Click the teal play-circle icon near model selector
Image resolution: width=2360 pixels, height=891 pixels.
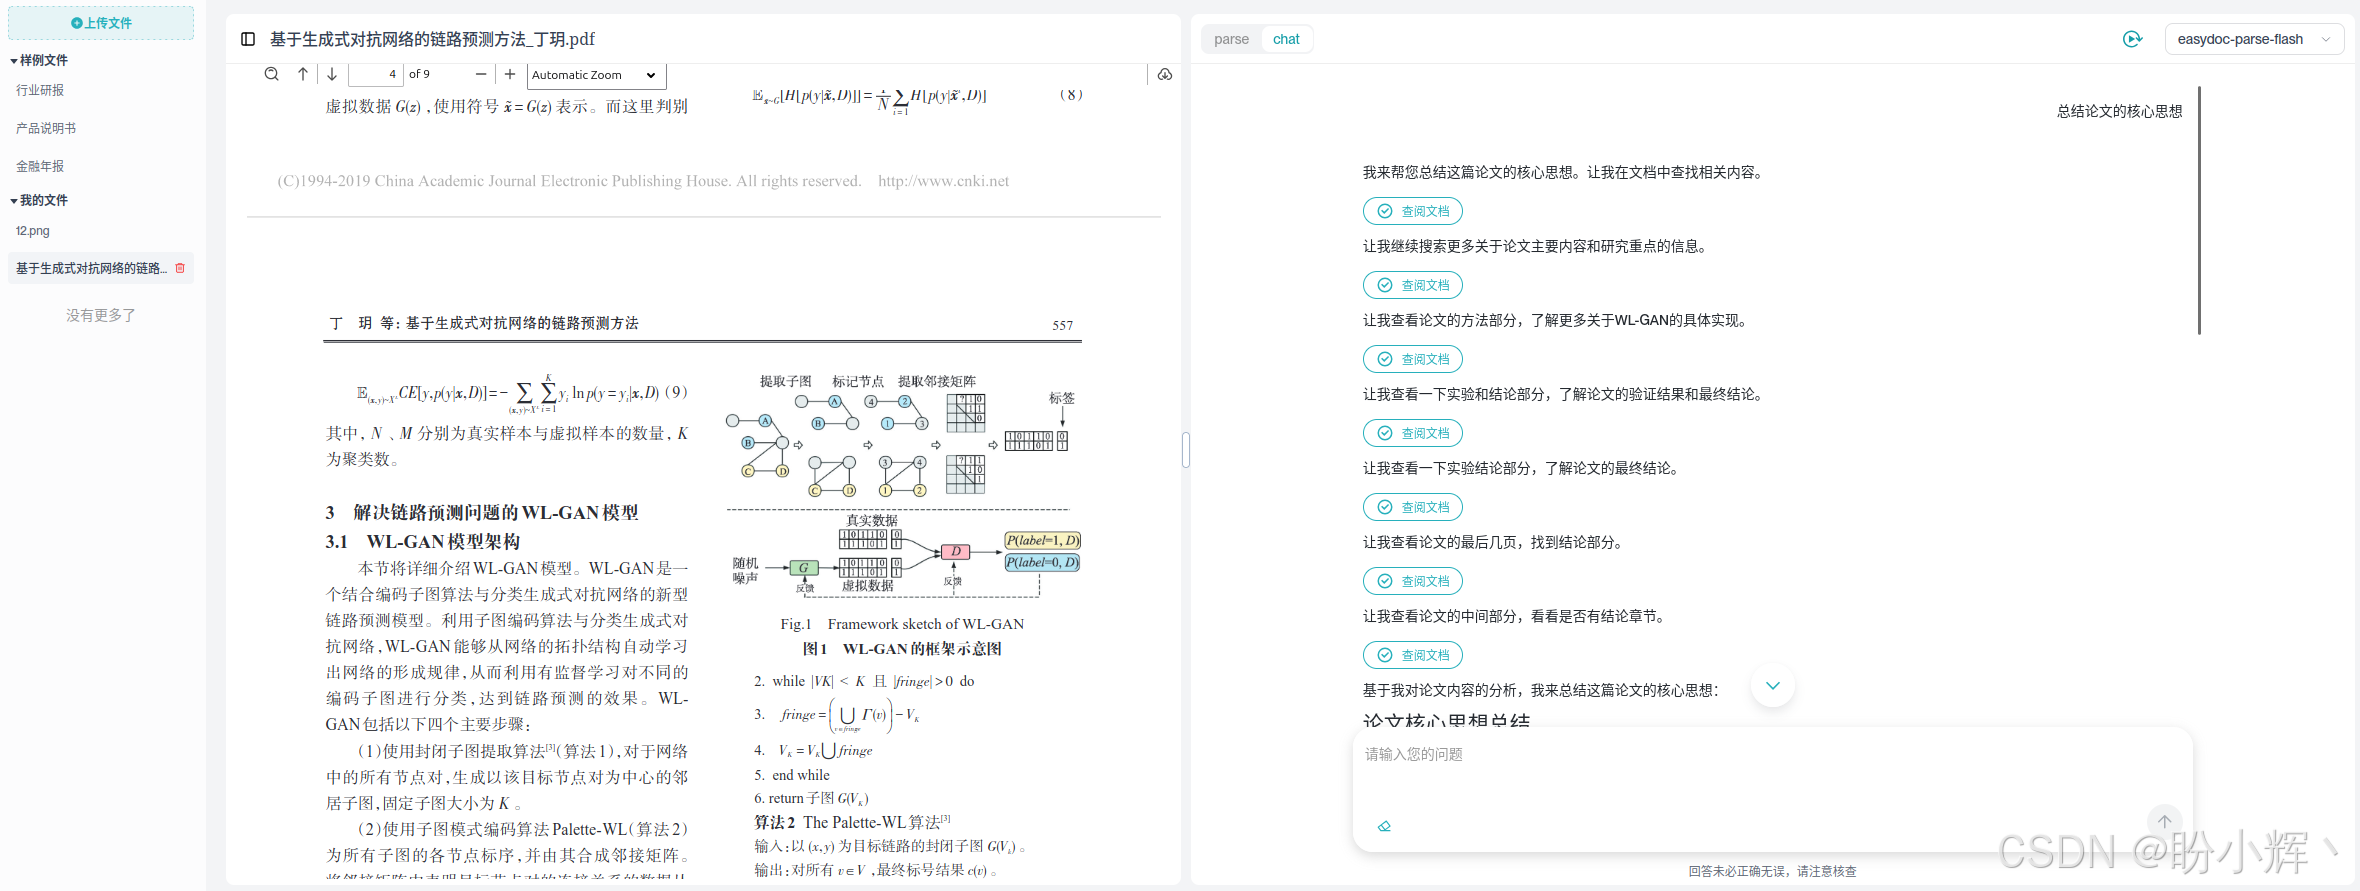(2132, 39)
